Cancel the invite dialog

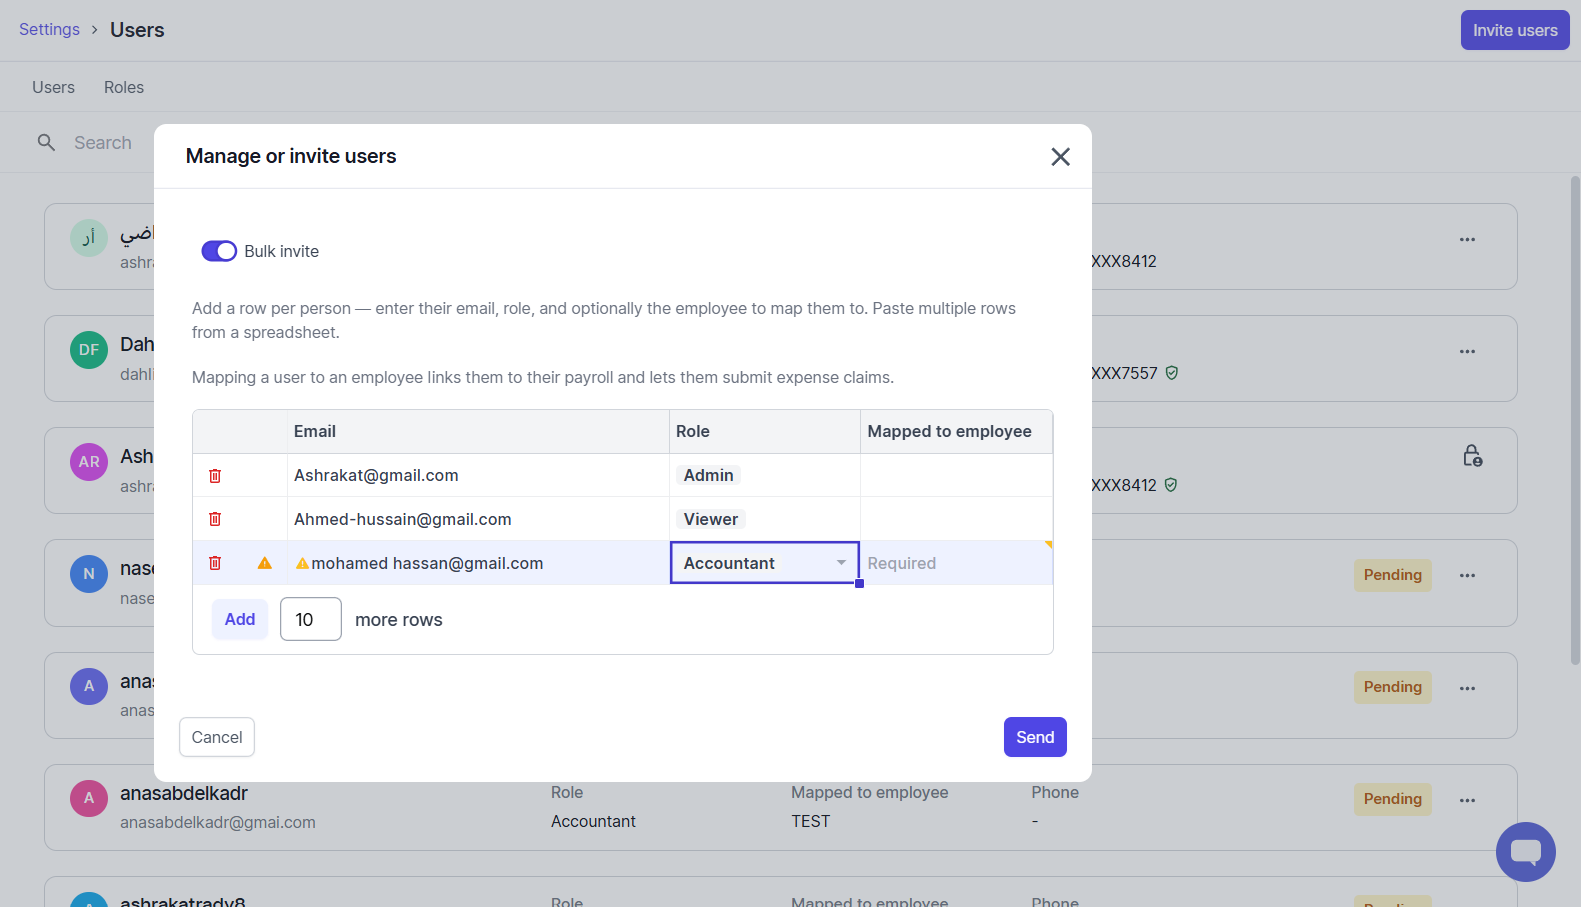coord(217,737)
